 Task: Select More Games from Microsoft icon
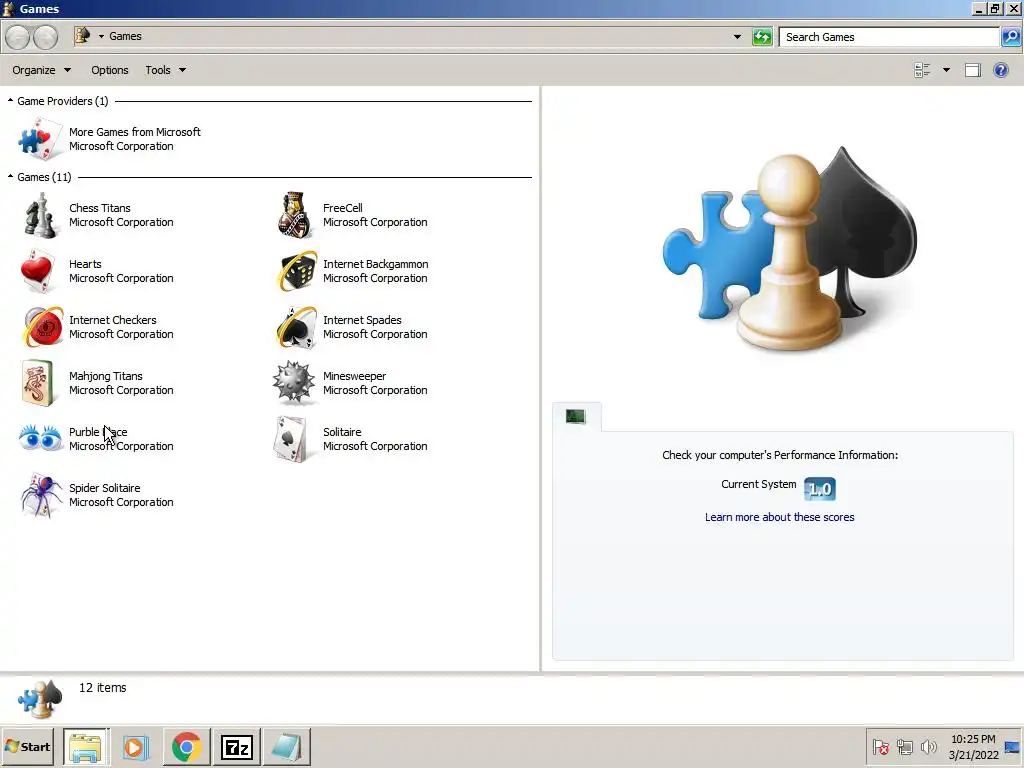tap(40, 138)
